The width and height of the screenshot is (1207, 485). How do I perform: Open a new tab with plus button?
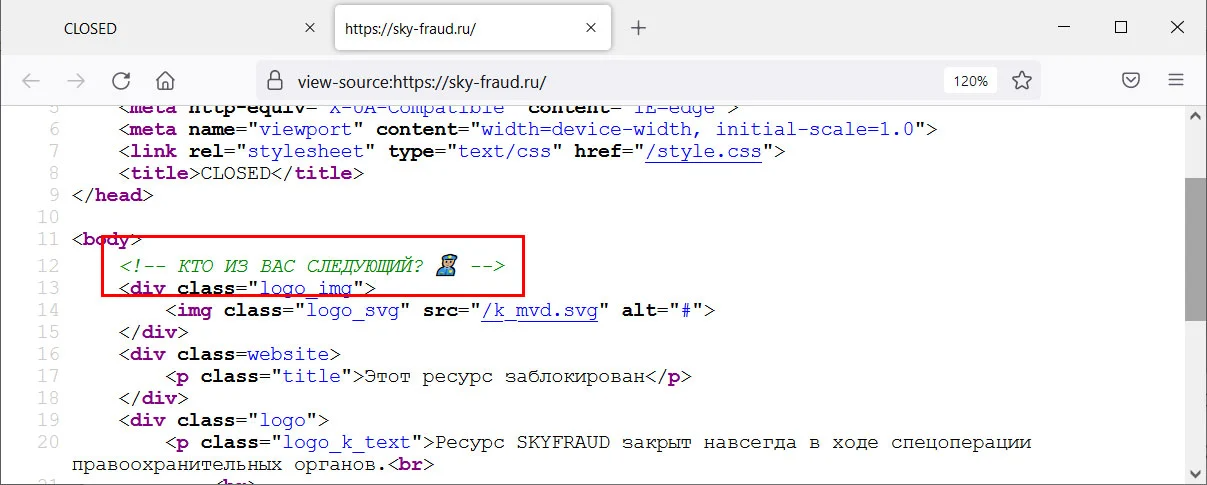pos(639,28)
